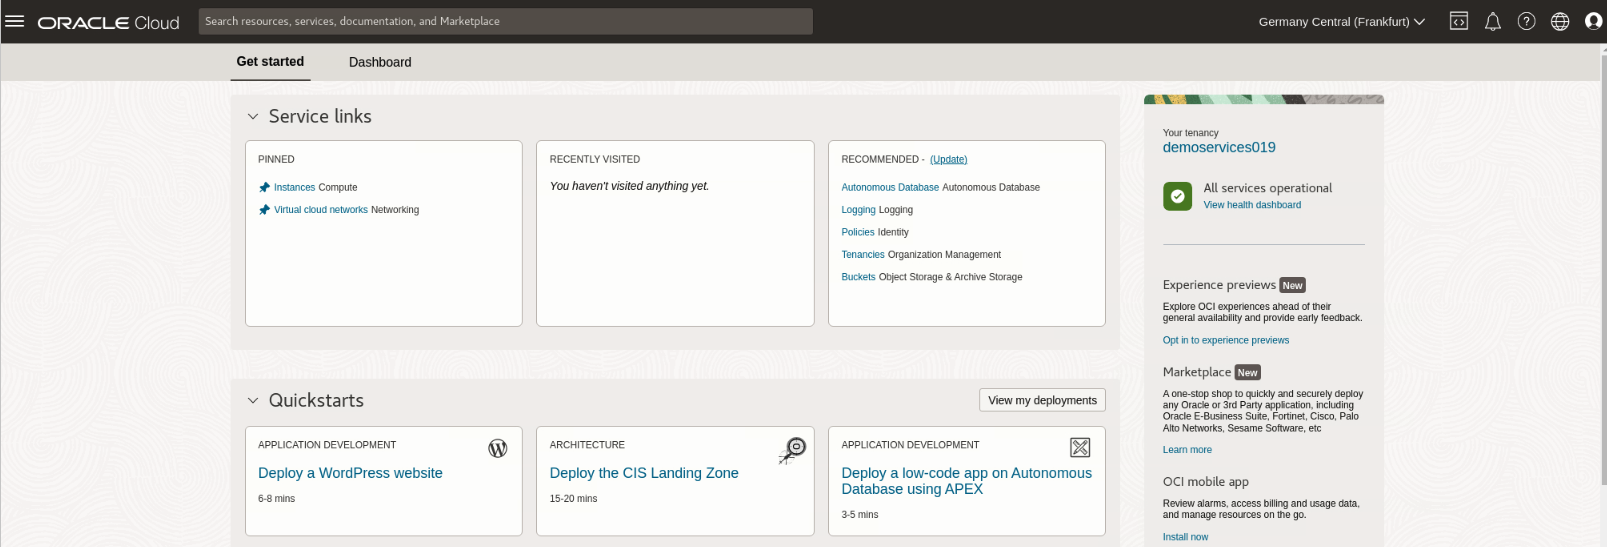Open the help question mark icon
This screenshot has height=547, width=1607.
1526,21
